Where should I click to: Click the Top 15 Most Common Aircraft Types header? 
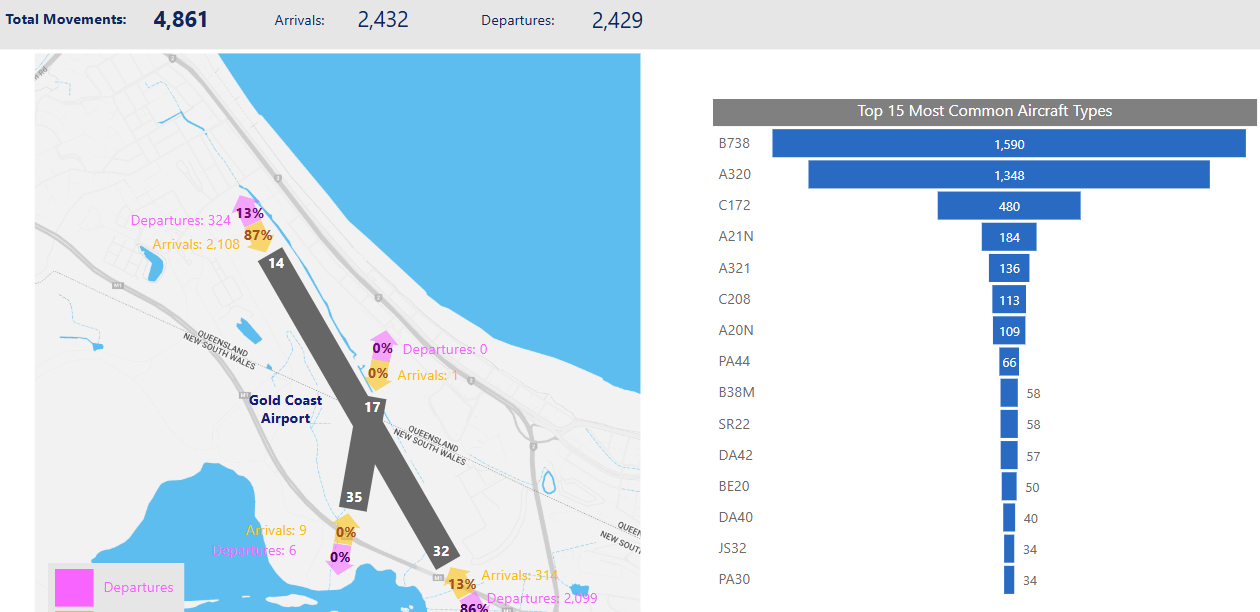coord(984,111)
